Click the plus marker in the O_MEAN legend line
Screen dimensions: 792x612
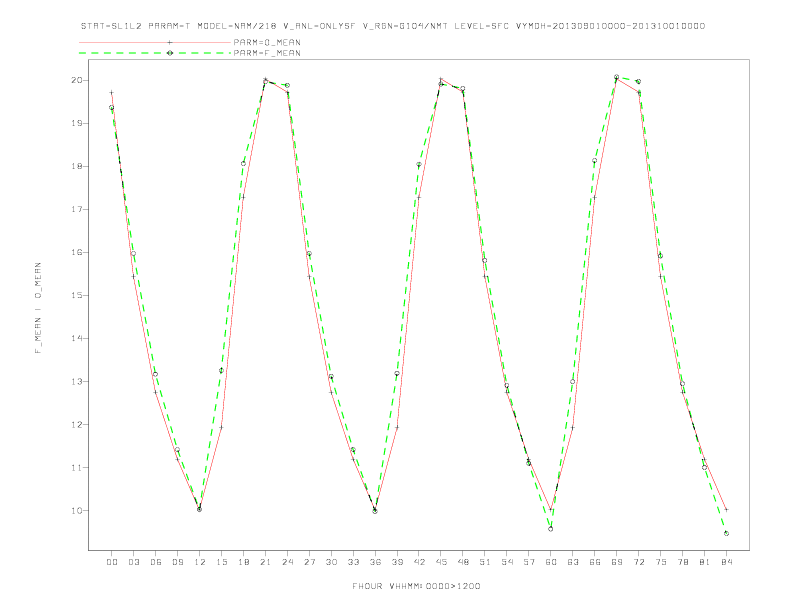pos(170,42)
